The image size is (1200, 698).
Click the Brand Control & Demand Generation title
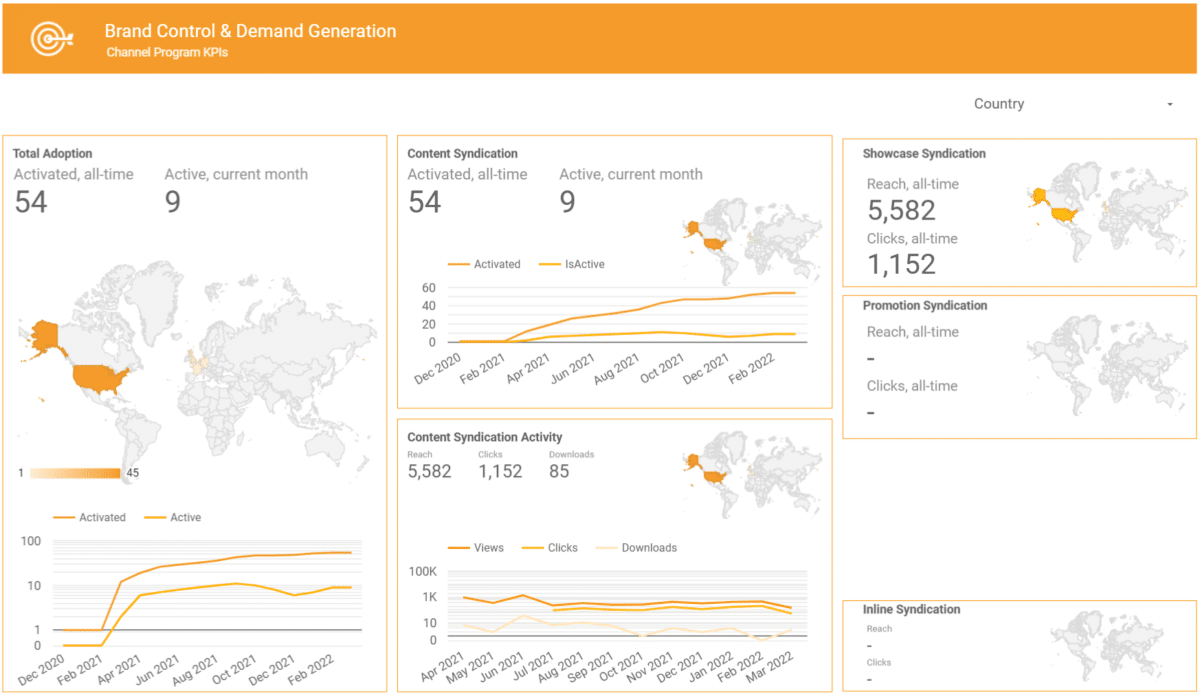(250, 31)
